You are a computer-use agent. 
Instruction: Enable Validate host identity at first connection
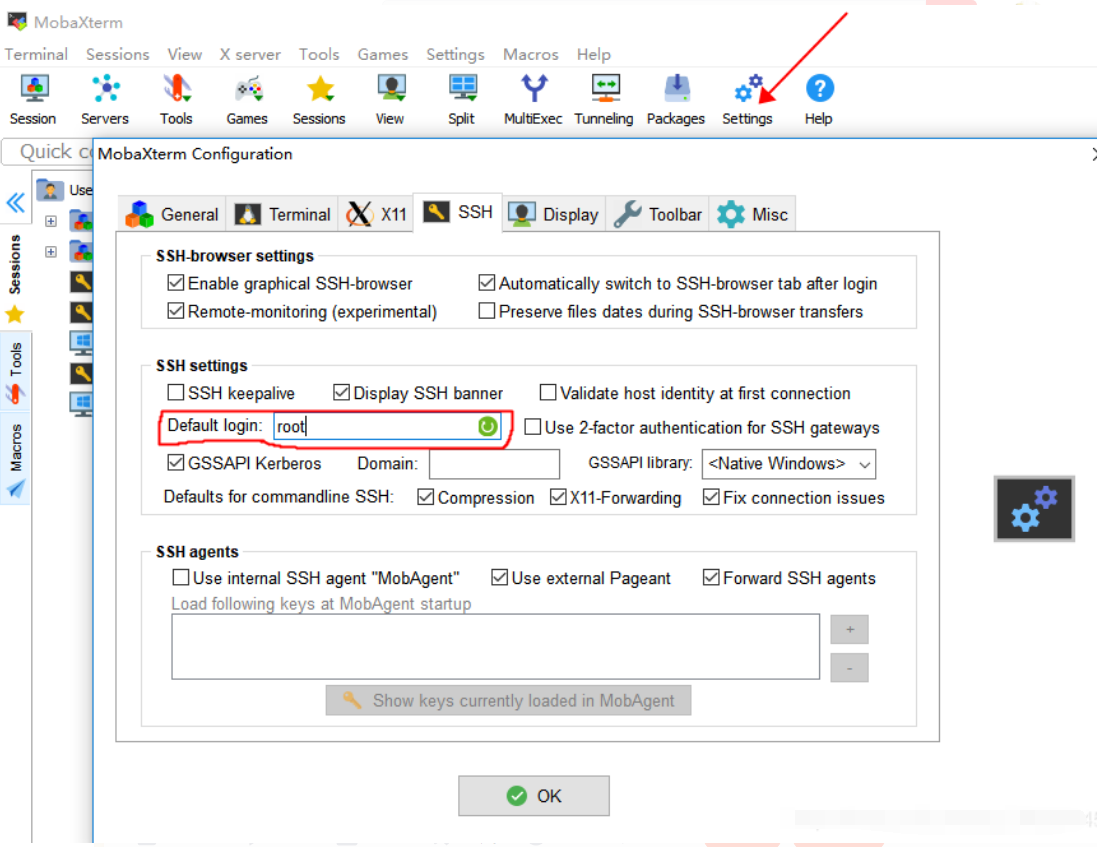click(x=548, y=392)
